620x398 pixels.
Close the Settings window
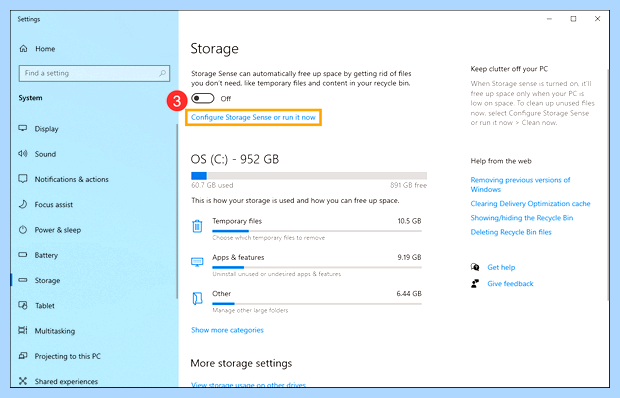coord(597,19)
